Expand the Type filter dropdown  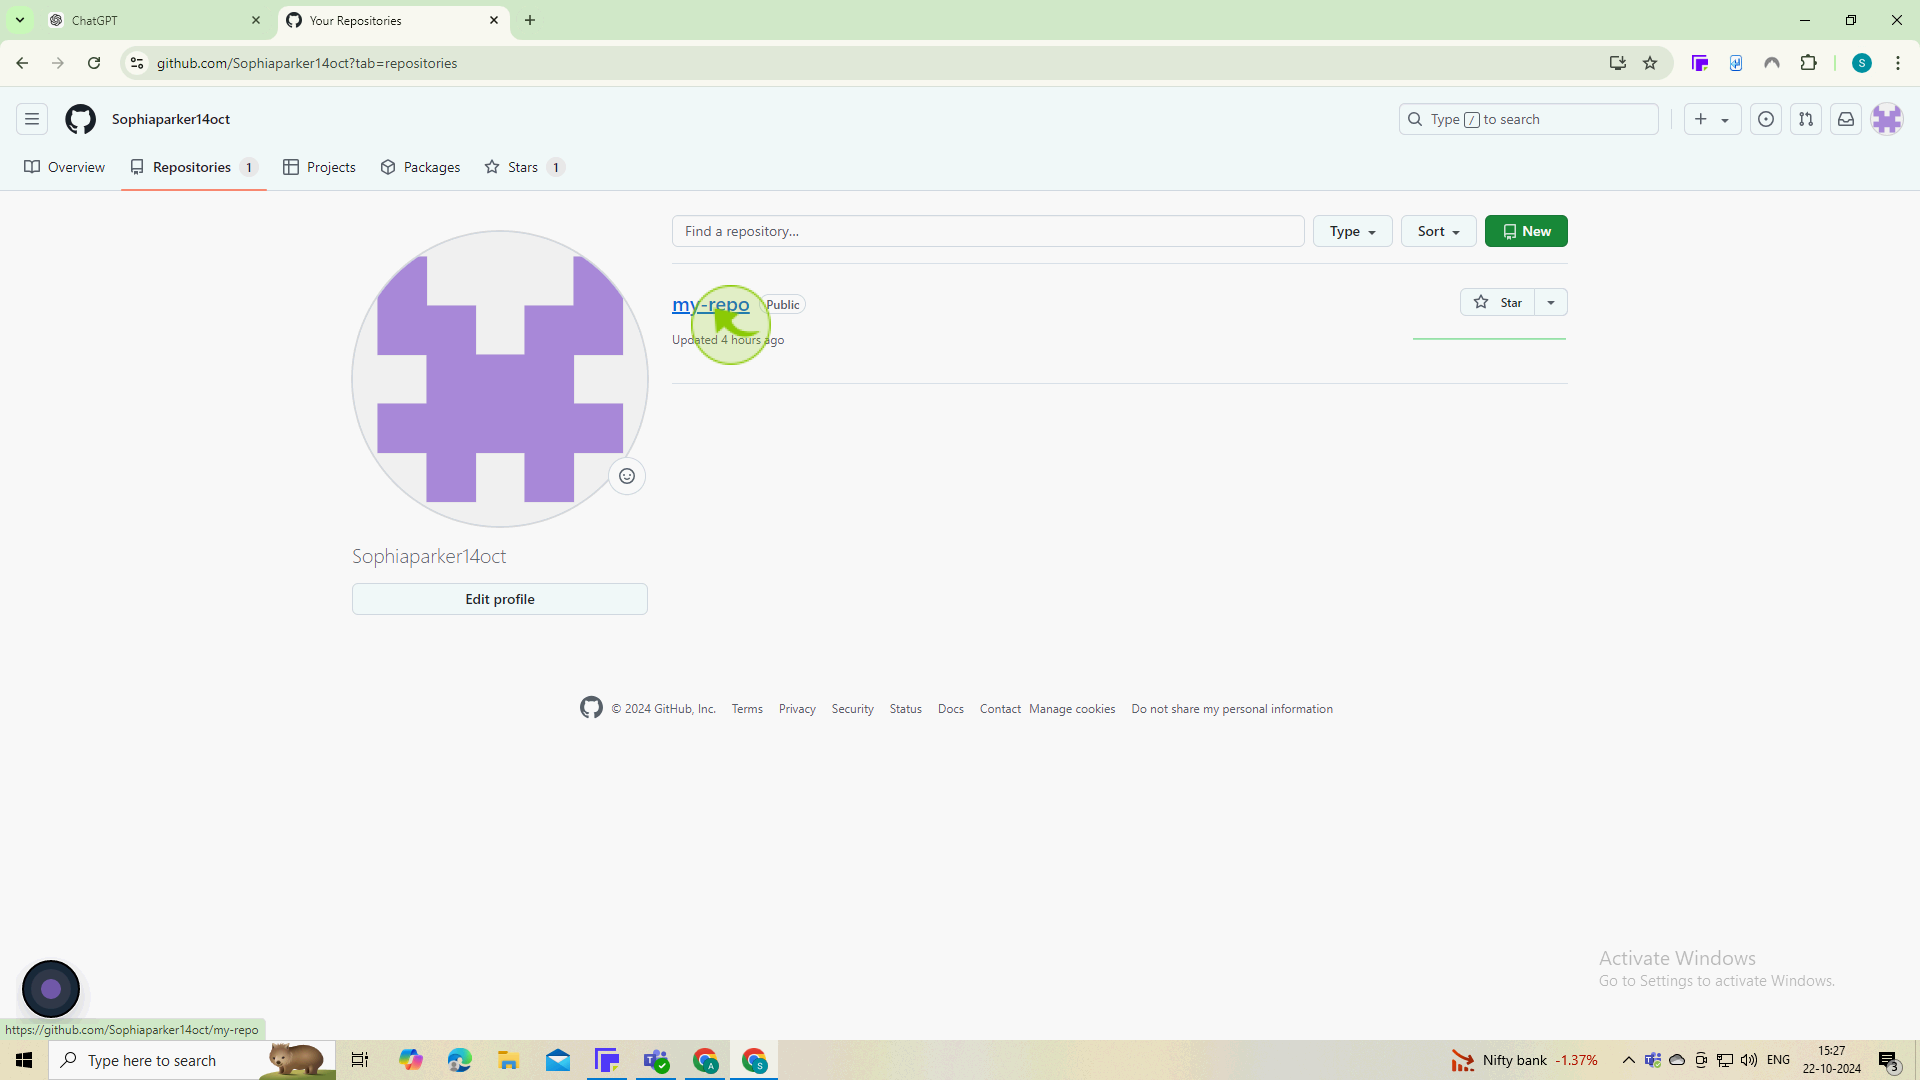[x=1352, y=231]
